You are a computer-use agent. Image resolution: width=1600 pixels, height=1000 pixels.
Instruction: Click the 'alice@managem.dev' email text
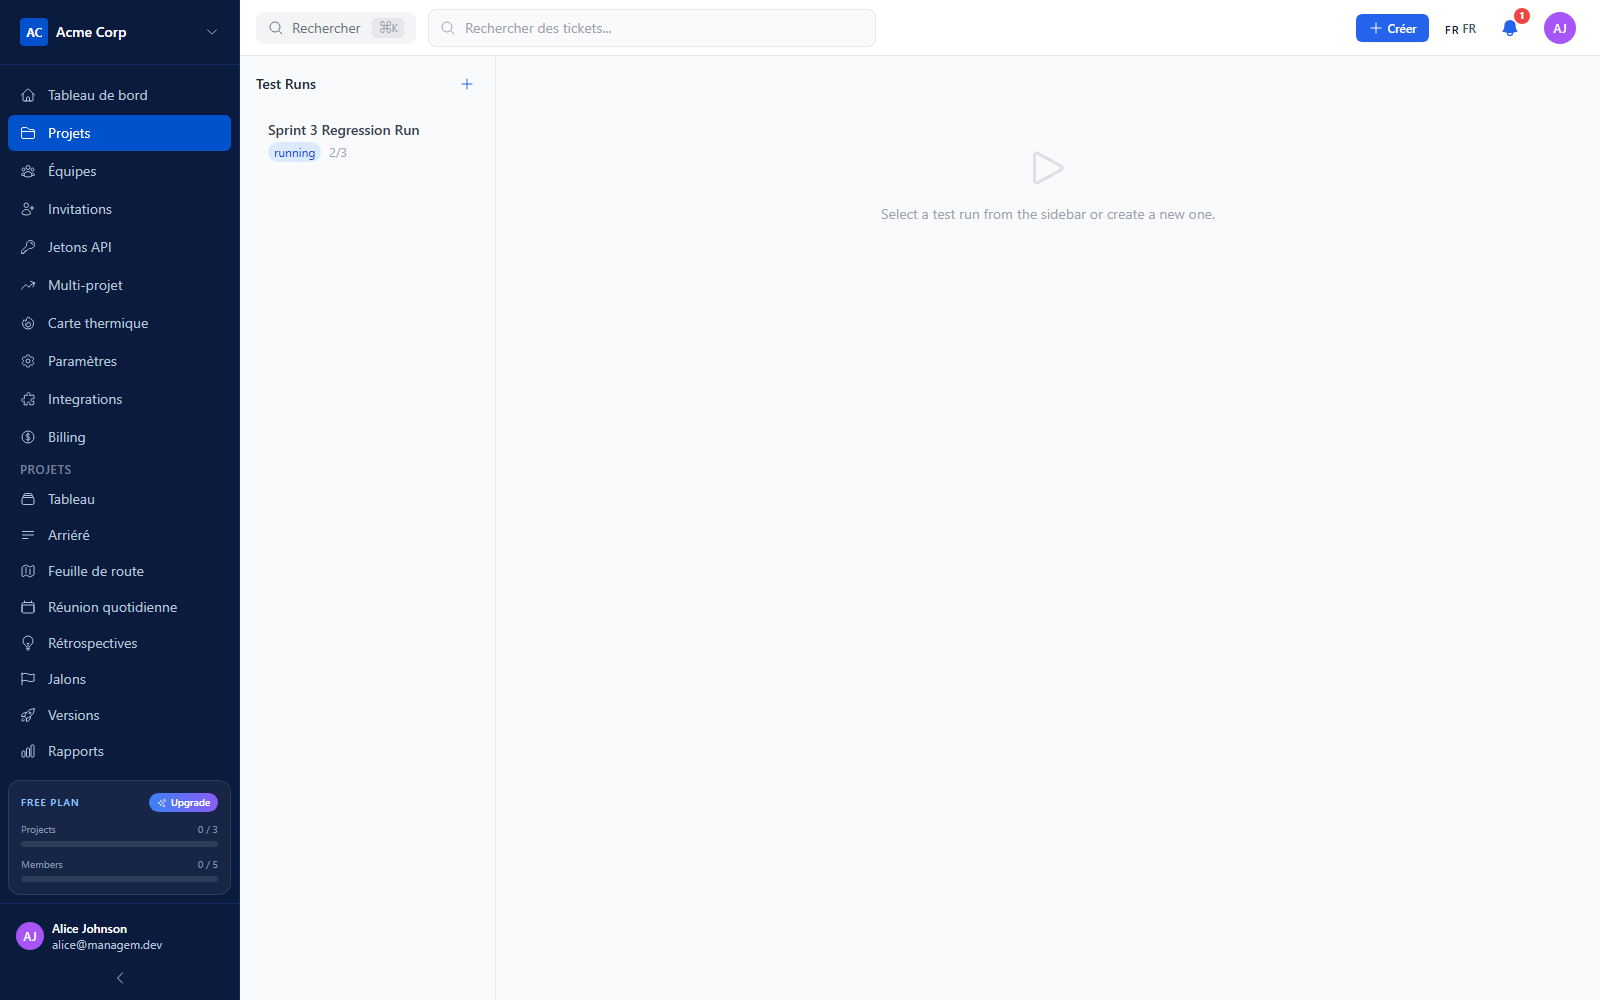click(x=107, y=945)
